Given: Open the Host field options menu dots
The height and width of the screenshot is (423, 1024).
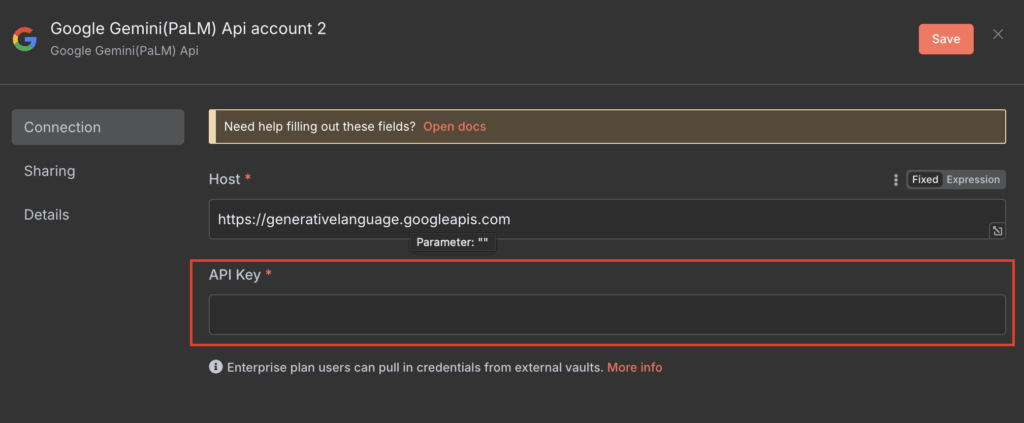Looking at the screenshot, I should click(895, 180).
